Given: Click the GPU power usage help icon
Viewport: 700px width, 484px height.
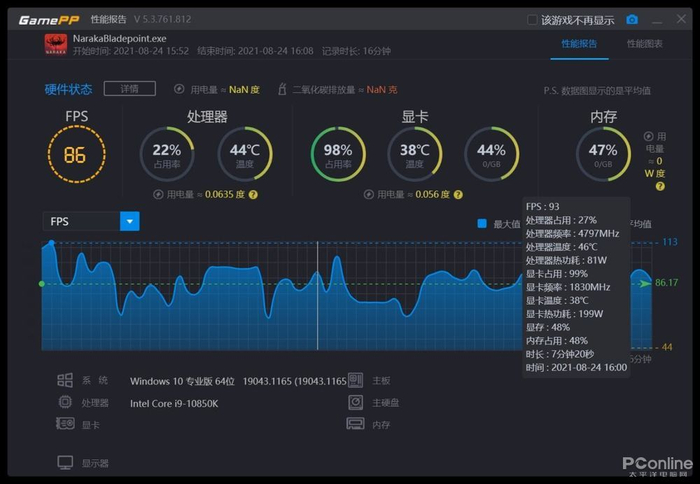Looking at the screenshot, I should (x=458, y=195).
